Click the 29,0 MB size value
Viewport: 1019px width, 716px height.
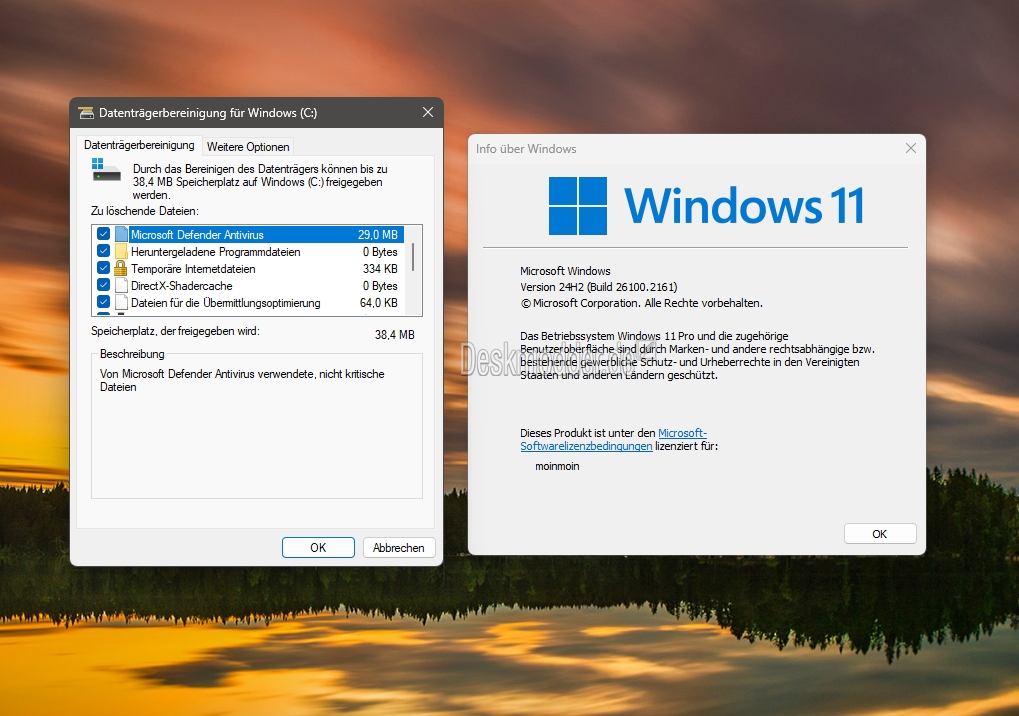(x=378, y=235)
